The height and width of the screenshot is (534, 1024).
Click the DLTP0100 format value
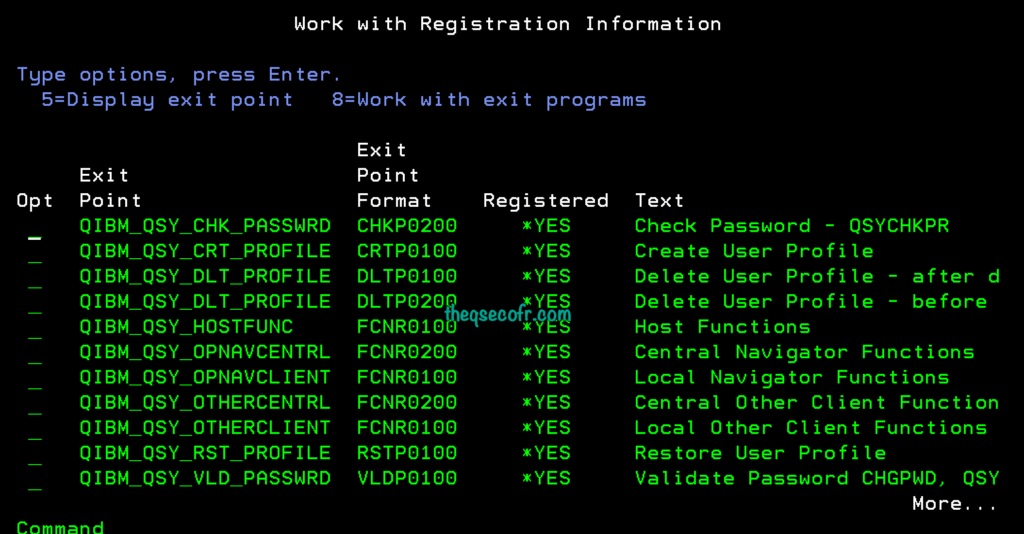407,276
